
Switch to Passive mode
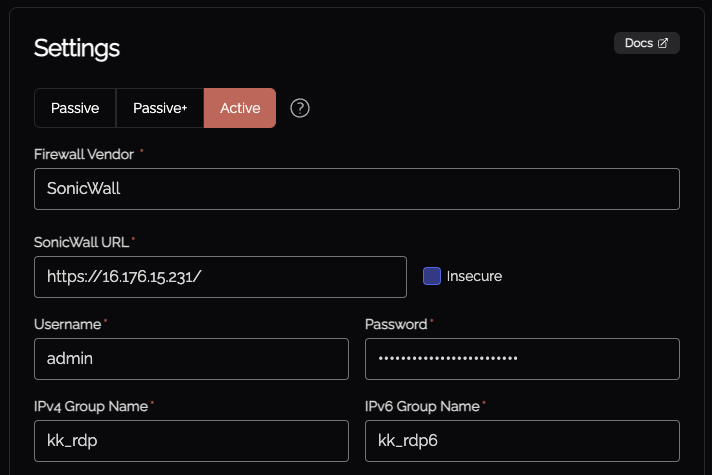tap(75, 108)
